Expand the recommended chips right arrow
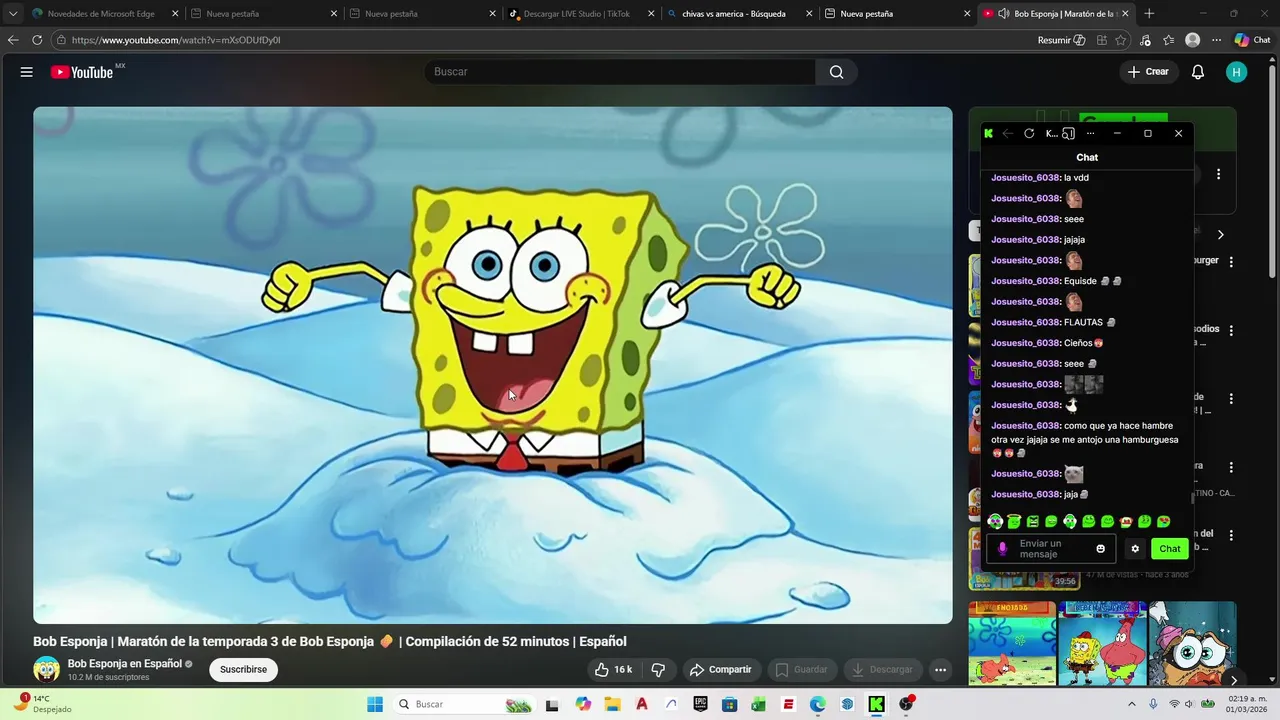The image size is (1280, 720). click(1220, 235)
